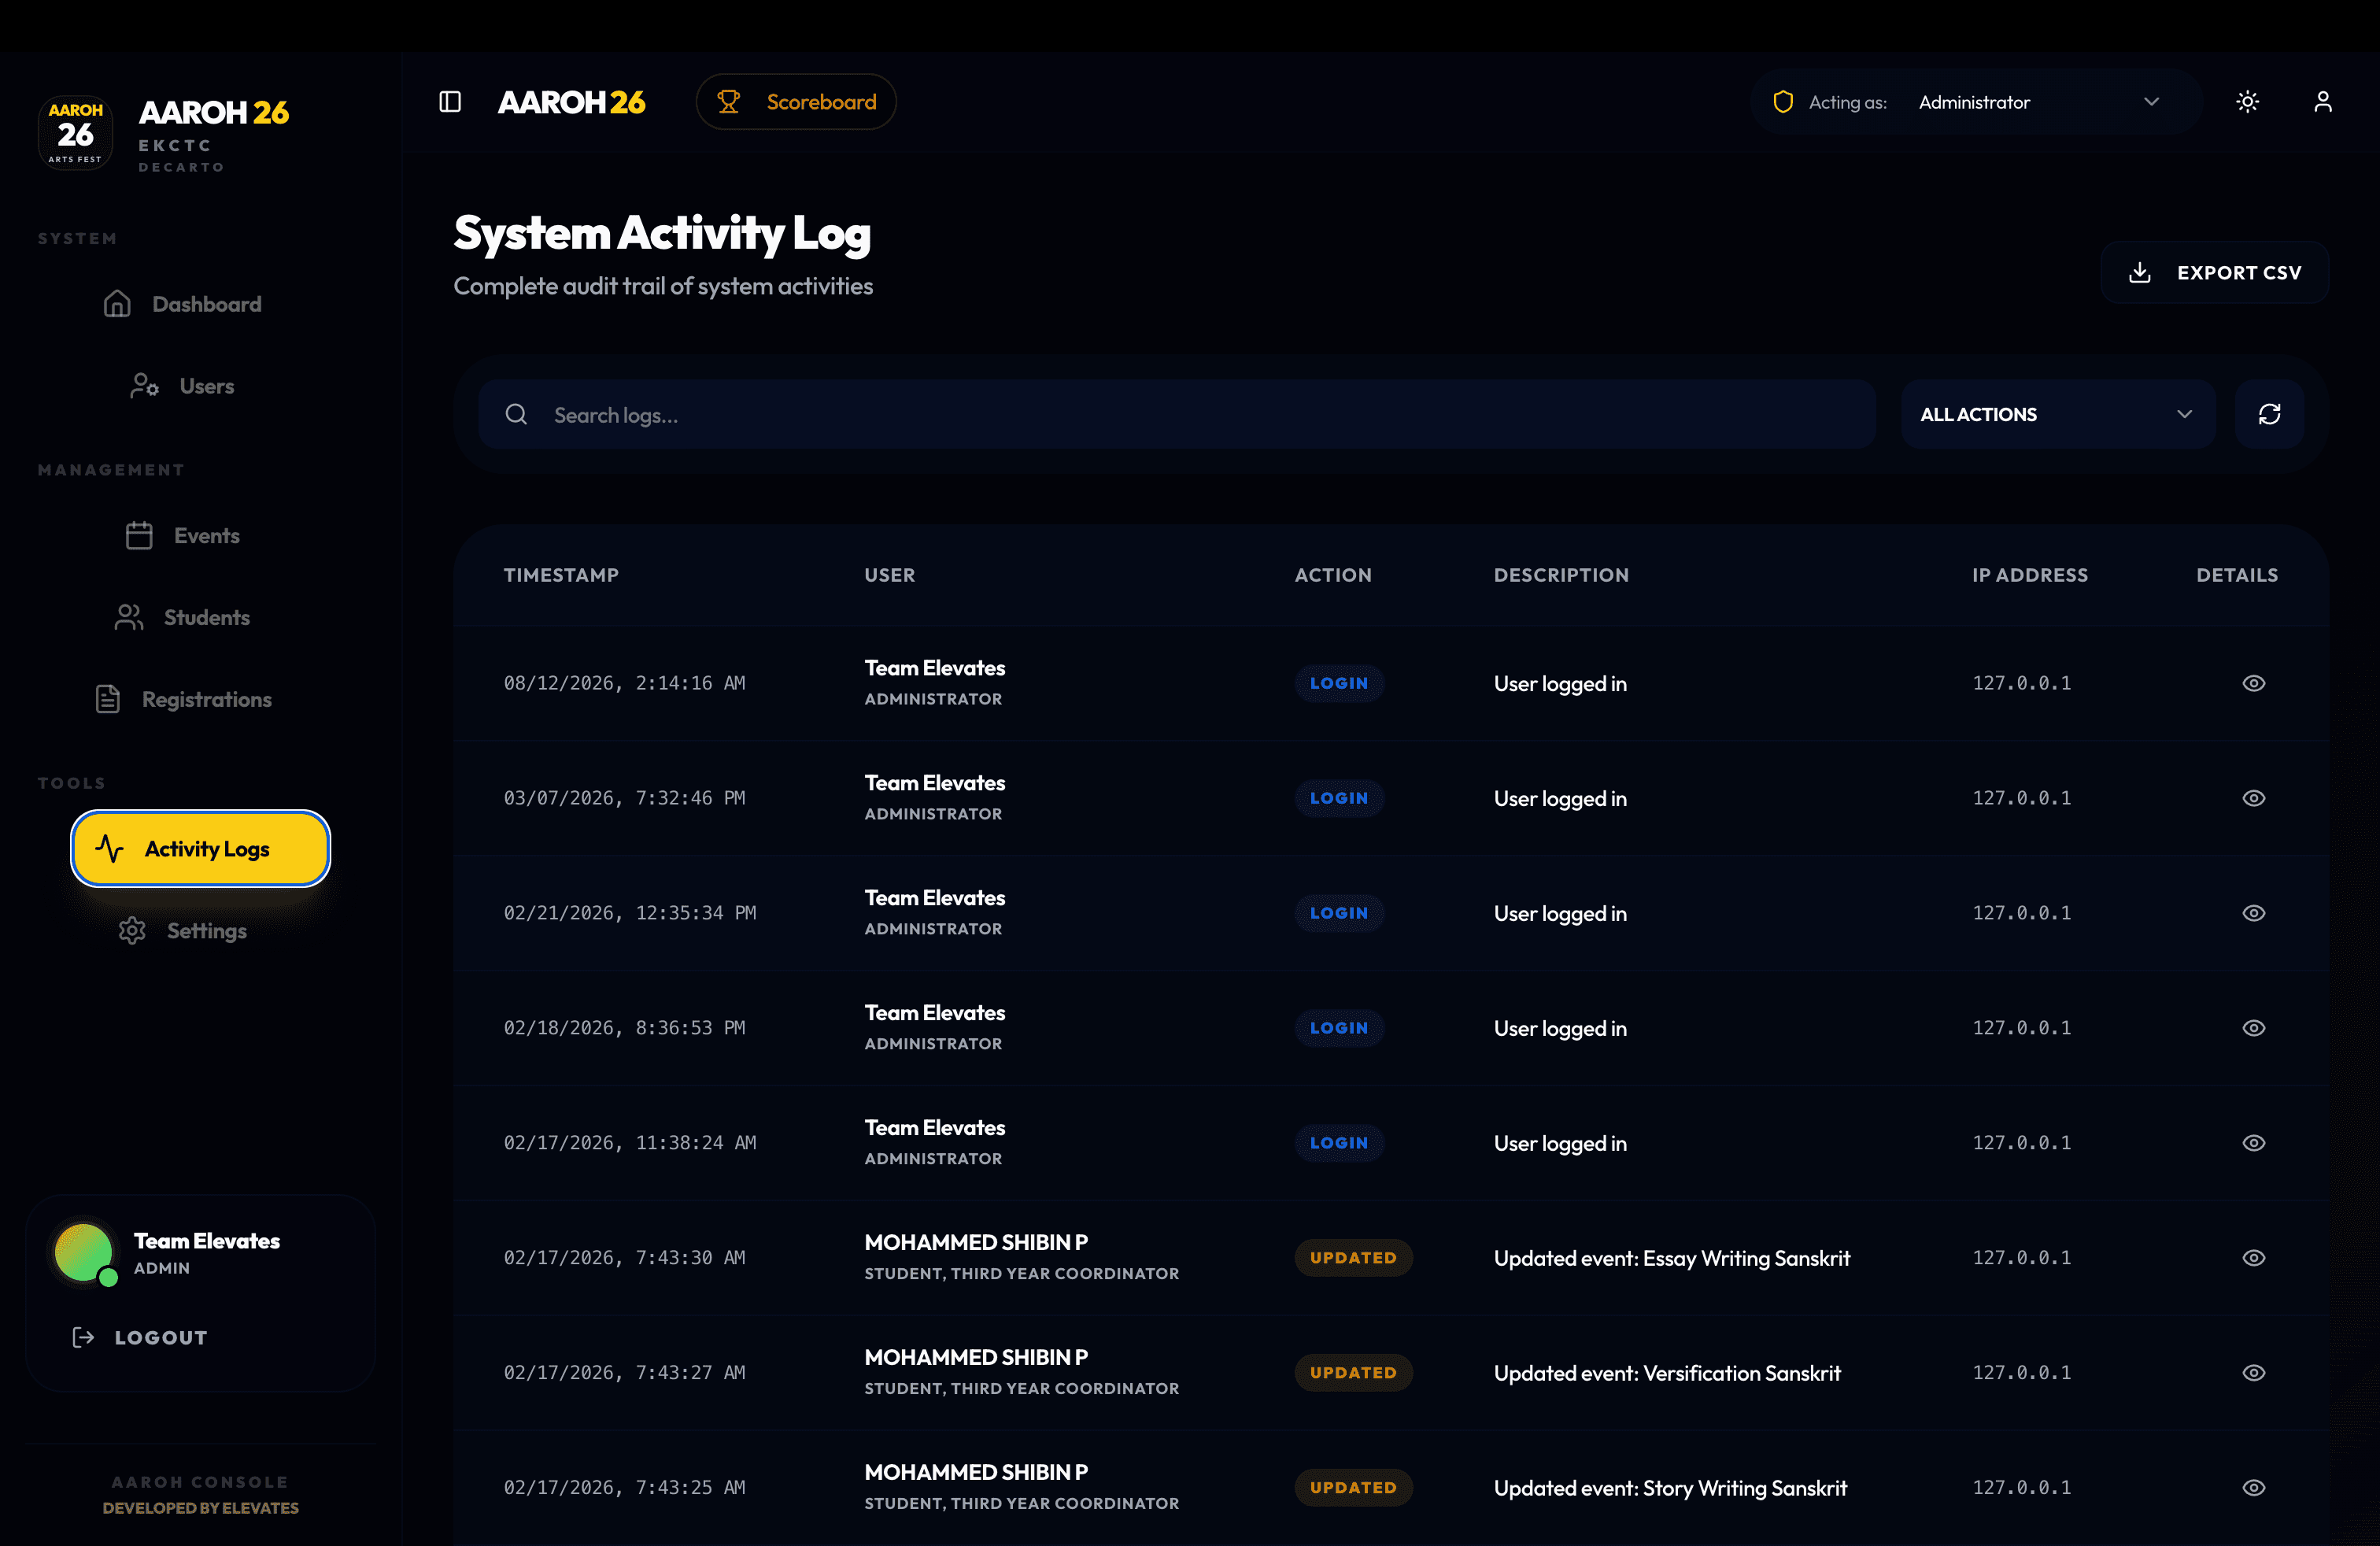2380x1546 pixels.
Task: Open the Scoreboard button
Action: click(796, 102)
